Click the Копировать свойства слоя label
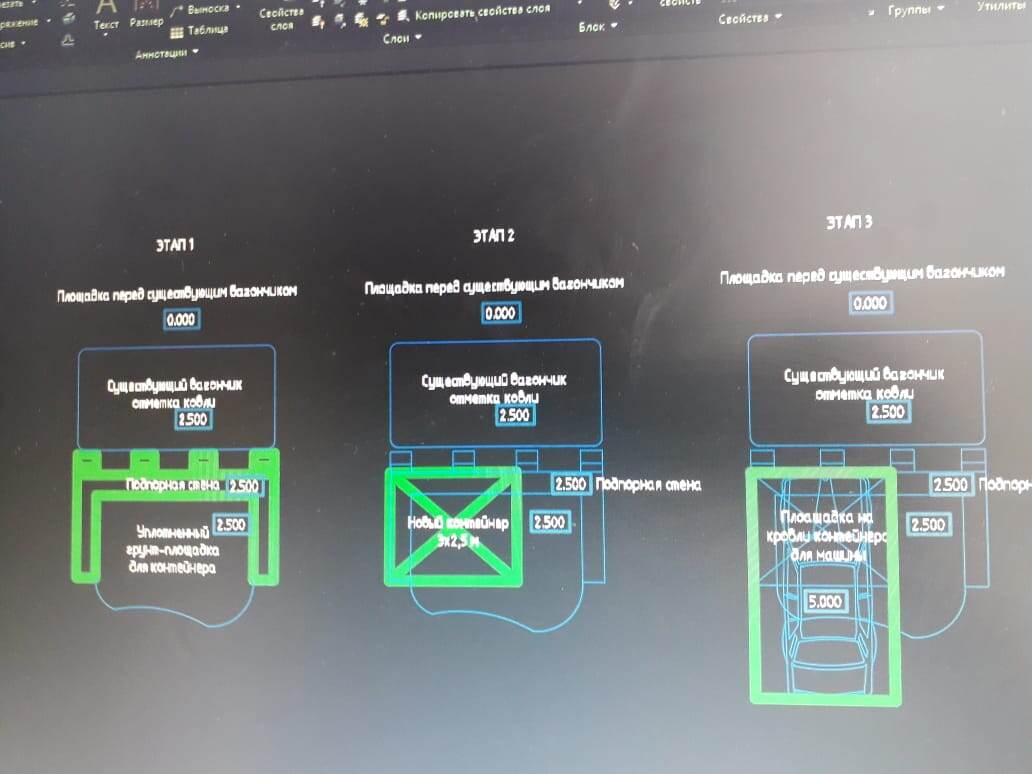 pyautogui.click(x=482, y=12)
